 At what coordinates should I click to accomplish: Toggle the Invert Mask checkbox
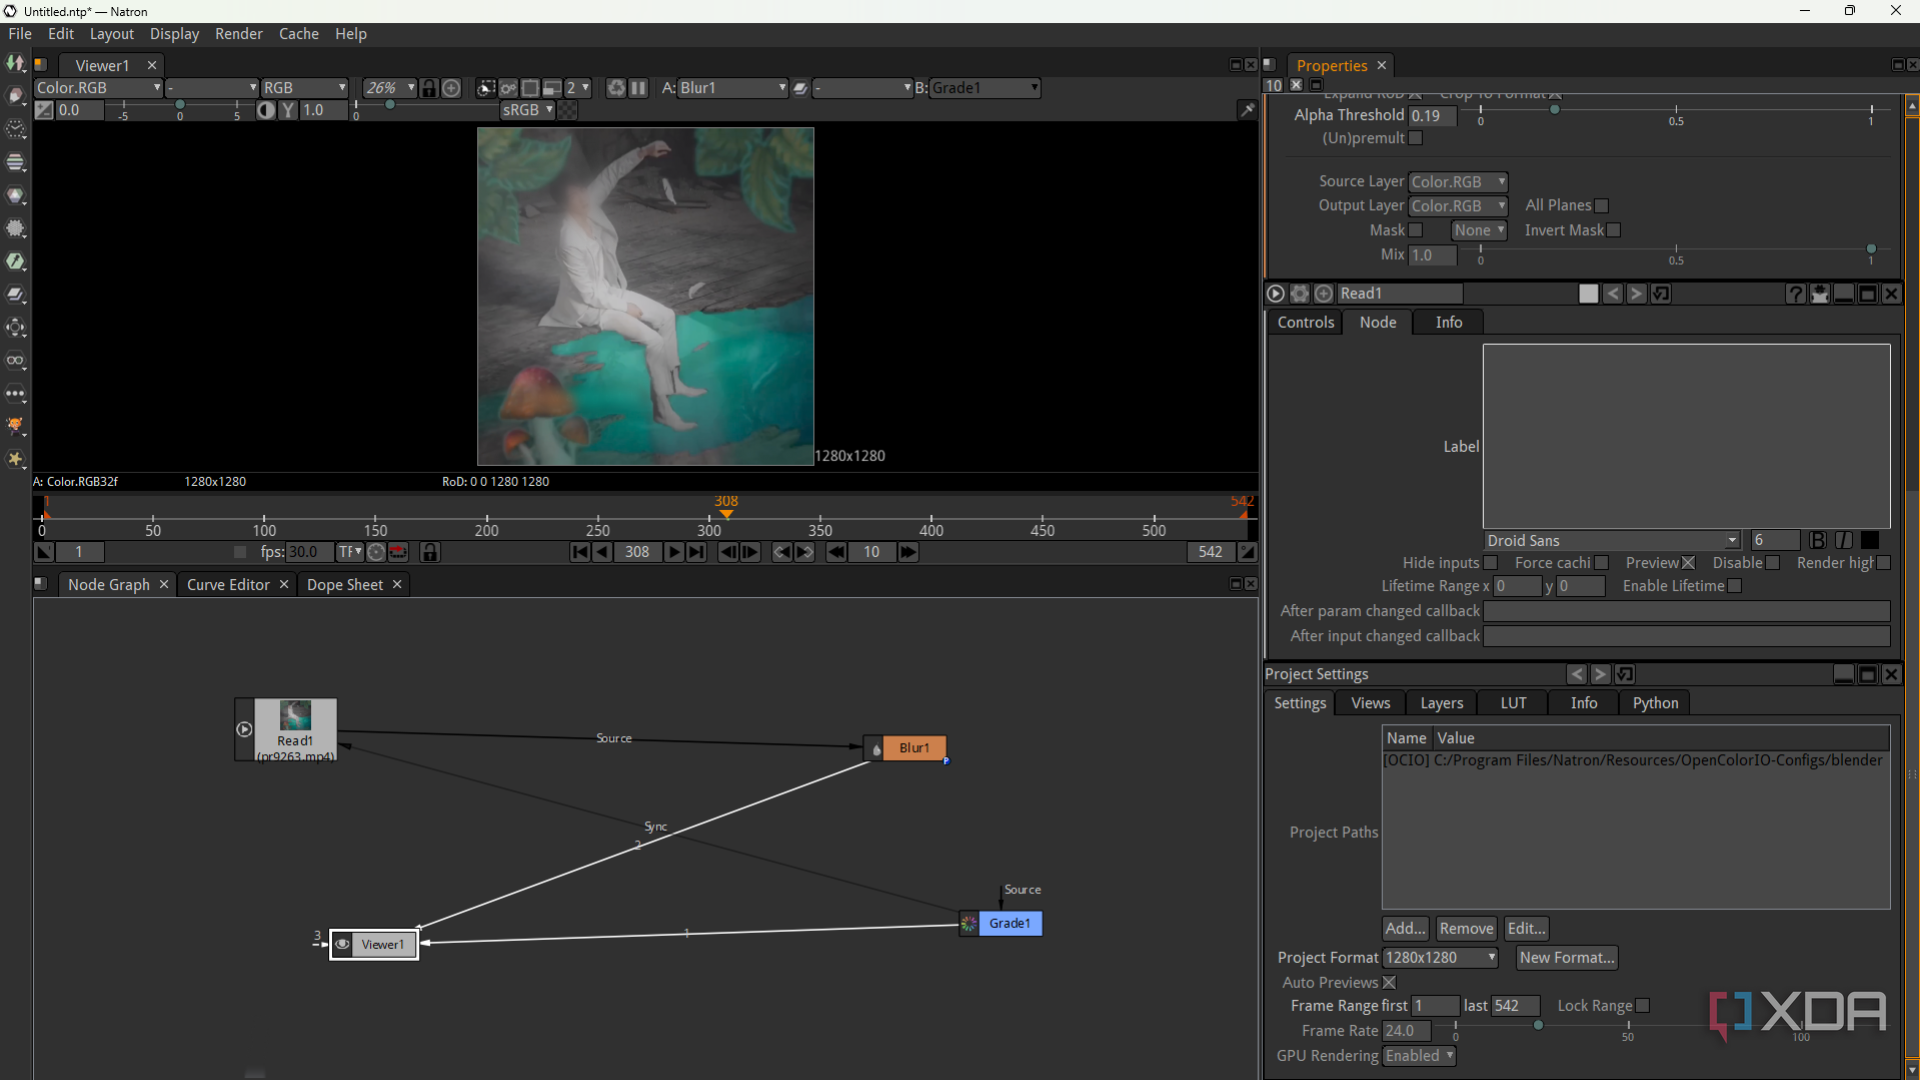[x=1614, y=230]
